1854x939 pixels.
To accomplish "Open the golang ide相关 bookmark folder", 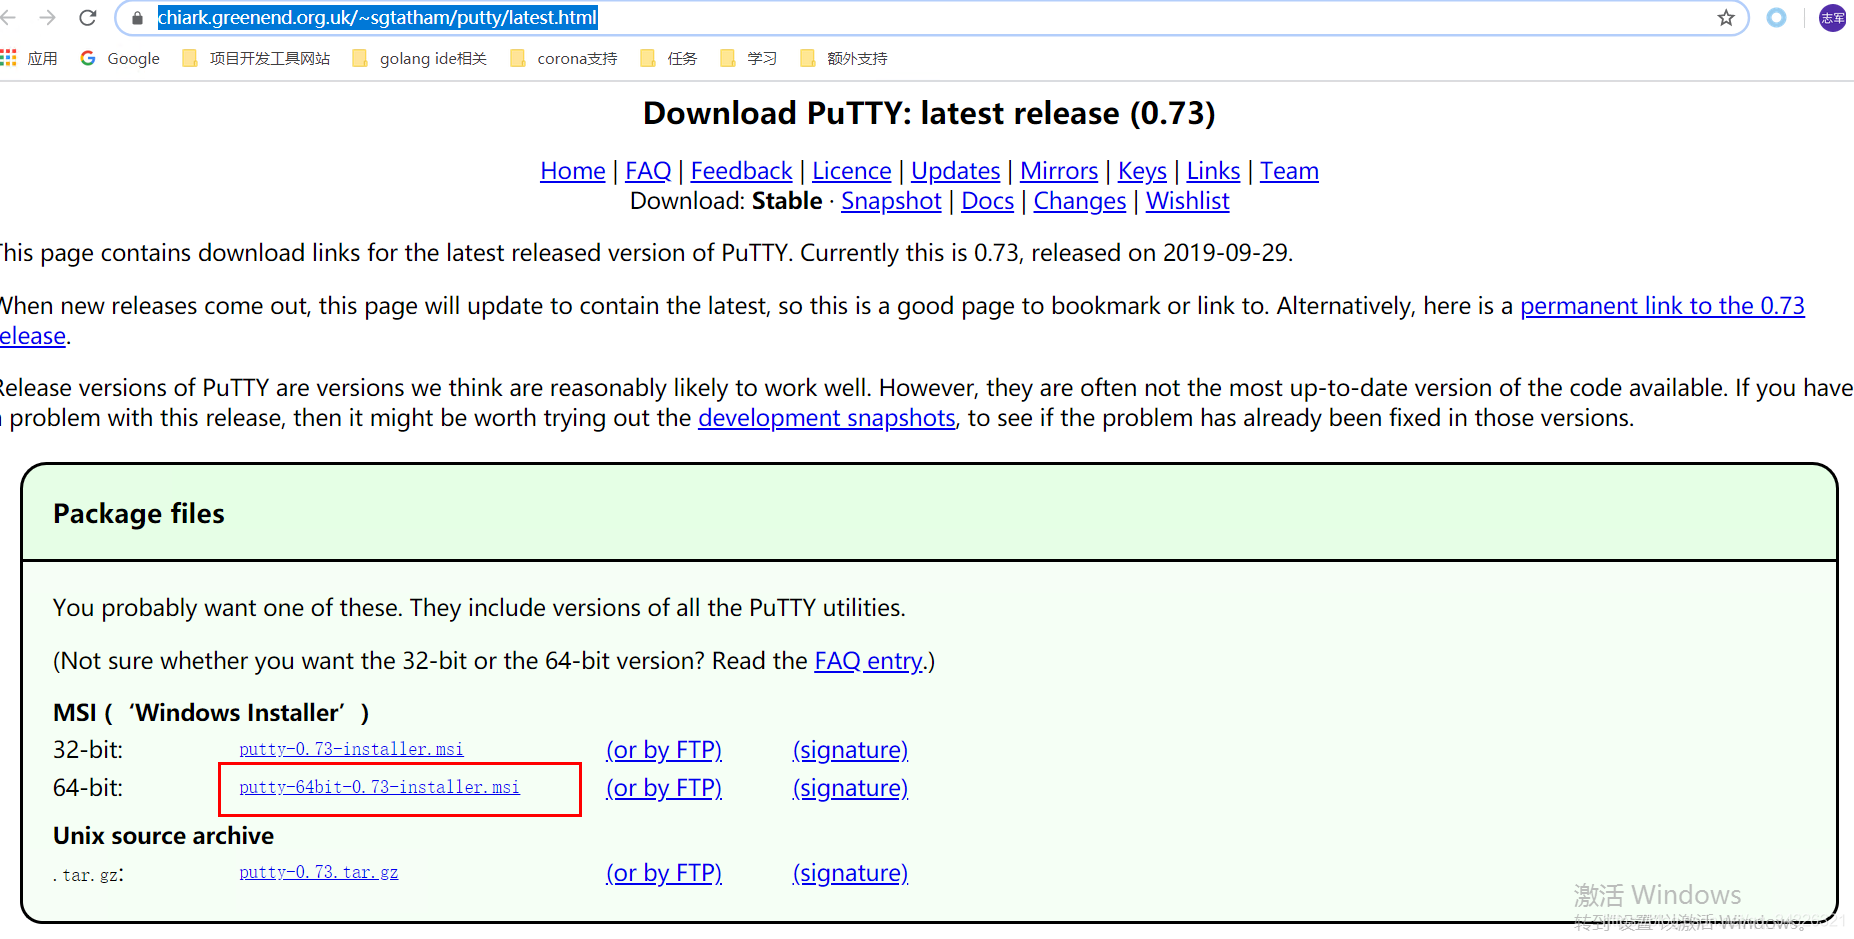I will pos(420,58).
